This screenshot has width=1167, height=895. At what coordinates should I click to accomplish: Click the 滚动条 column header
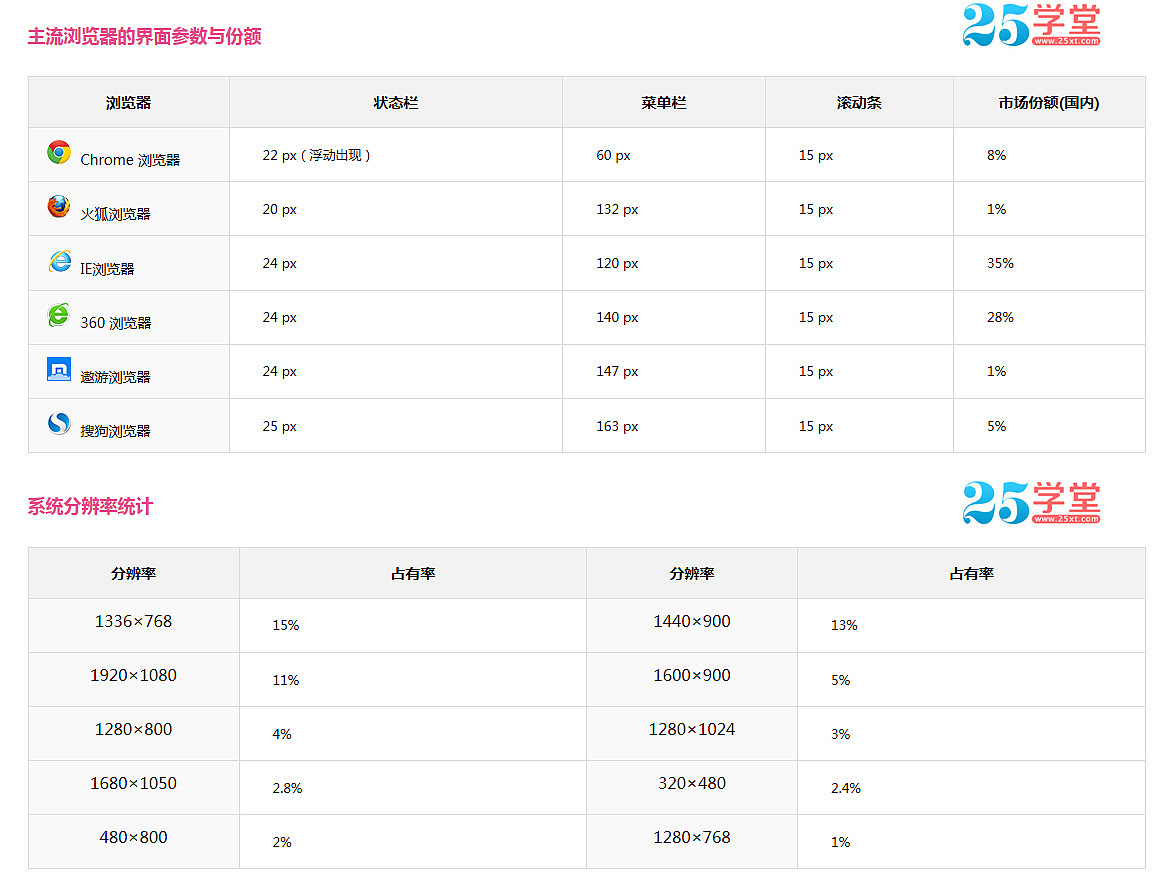tap(859, 103)
